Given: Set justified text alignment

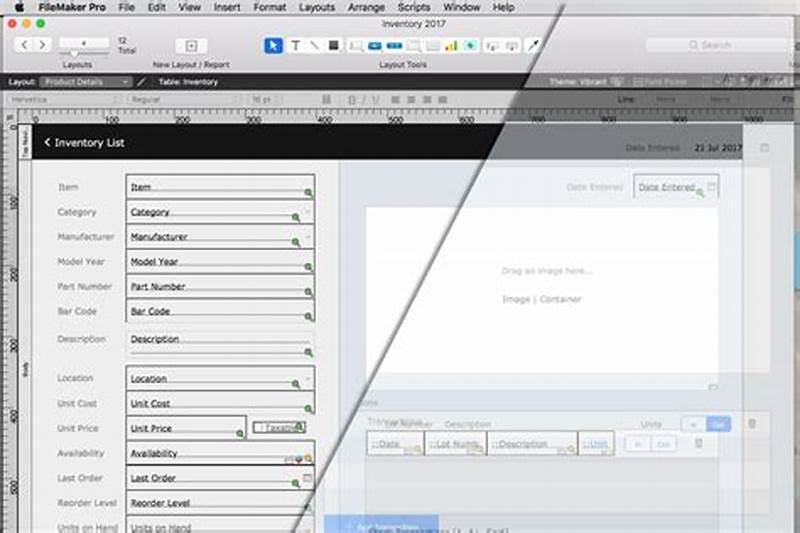Looking at the screenshot, I should (443, 100).
